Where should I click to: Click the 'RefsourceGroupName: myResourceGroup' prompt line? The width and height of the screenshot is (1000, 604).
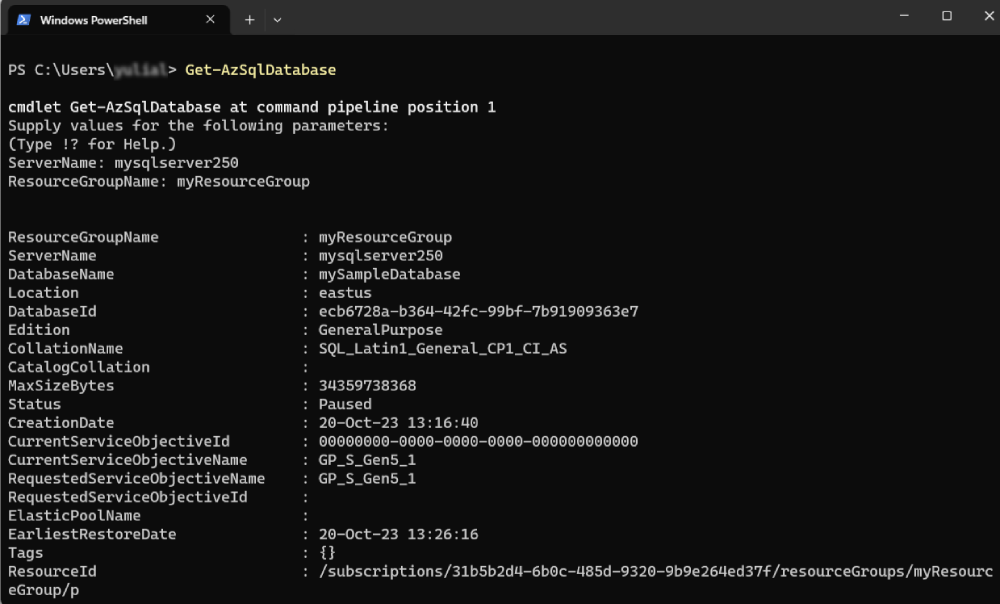(159, 181)
